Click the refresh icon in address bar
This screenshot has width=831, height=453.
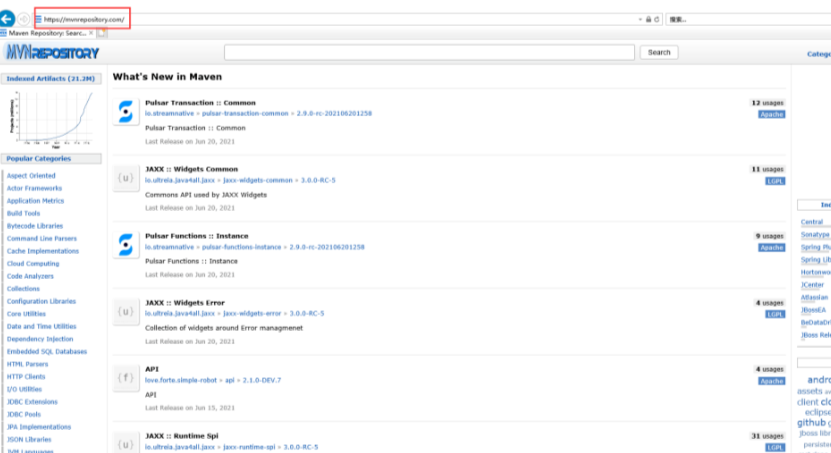[657, 19]
